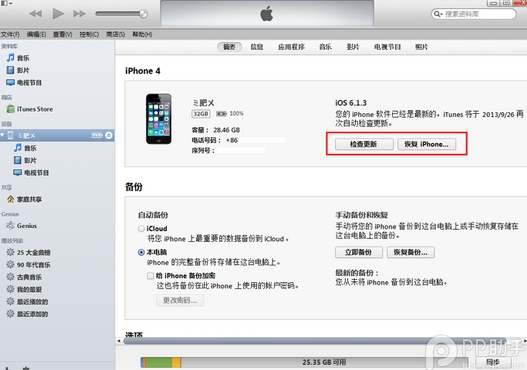Image resolution: width=527 pixels, height=370 pixels.
Task: Switch to the 应用程序 tab
Action: click(x=291, y=47)
